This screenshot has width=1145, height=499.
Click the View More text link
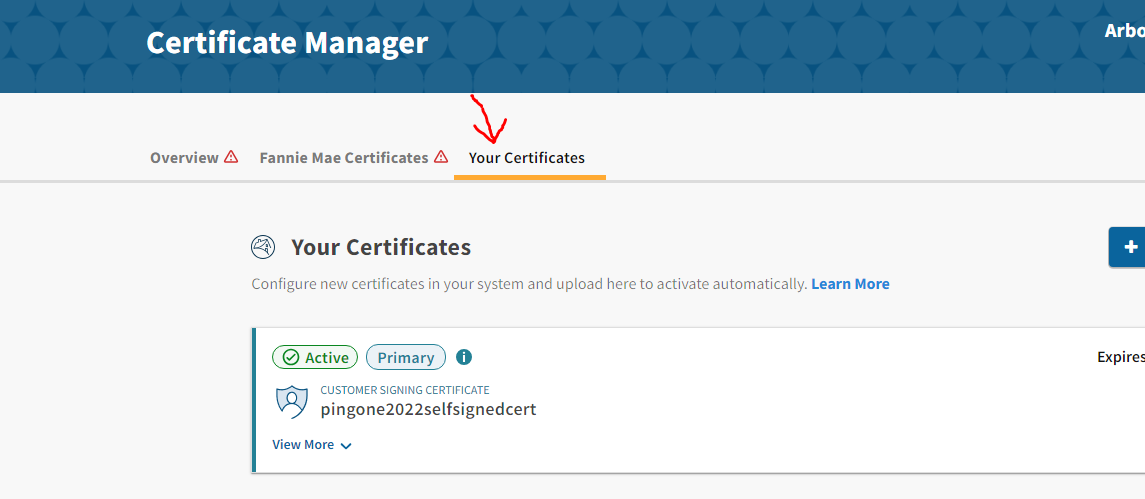click(303, 445)
